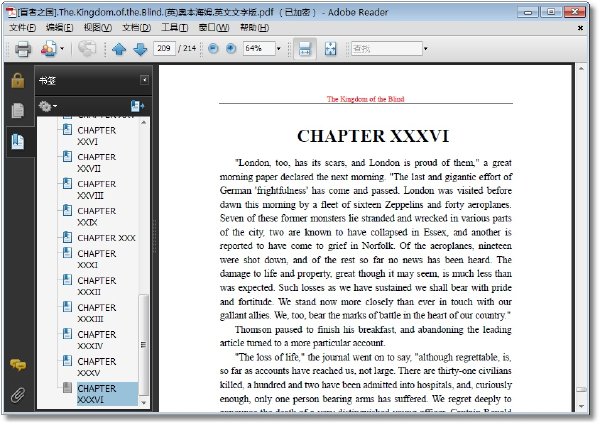Open the 文档(D) menu
Image resolution: width=600 pixels, height=425 pixels.
click(x=136, y=28)
